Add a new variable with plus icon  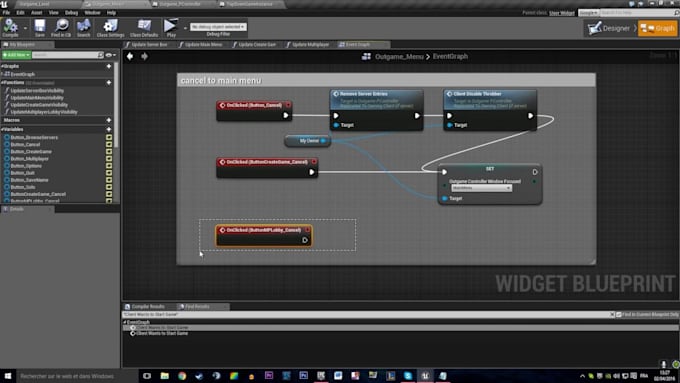[109, 129]
